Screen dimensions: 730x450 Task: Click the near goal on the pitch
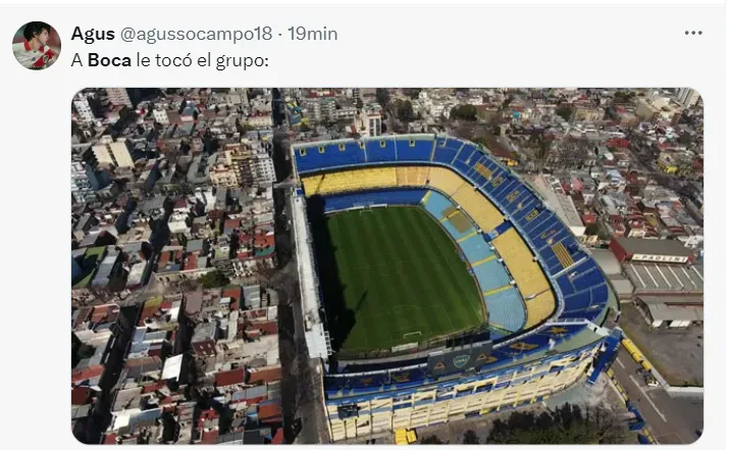click(x=412, y=334)
